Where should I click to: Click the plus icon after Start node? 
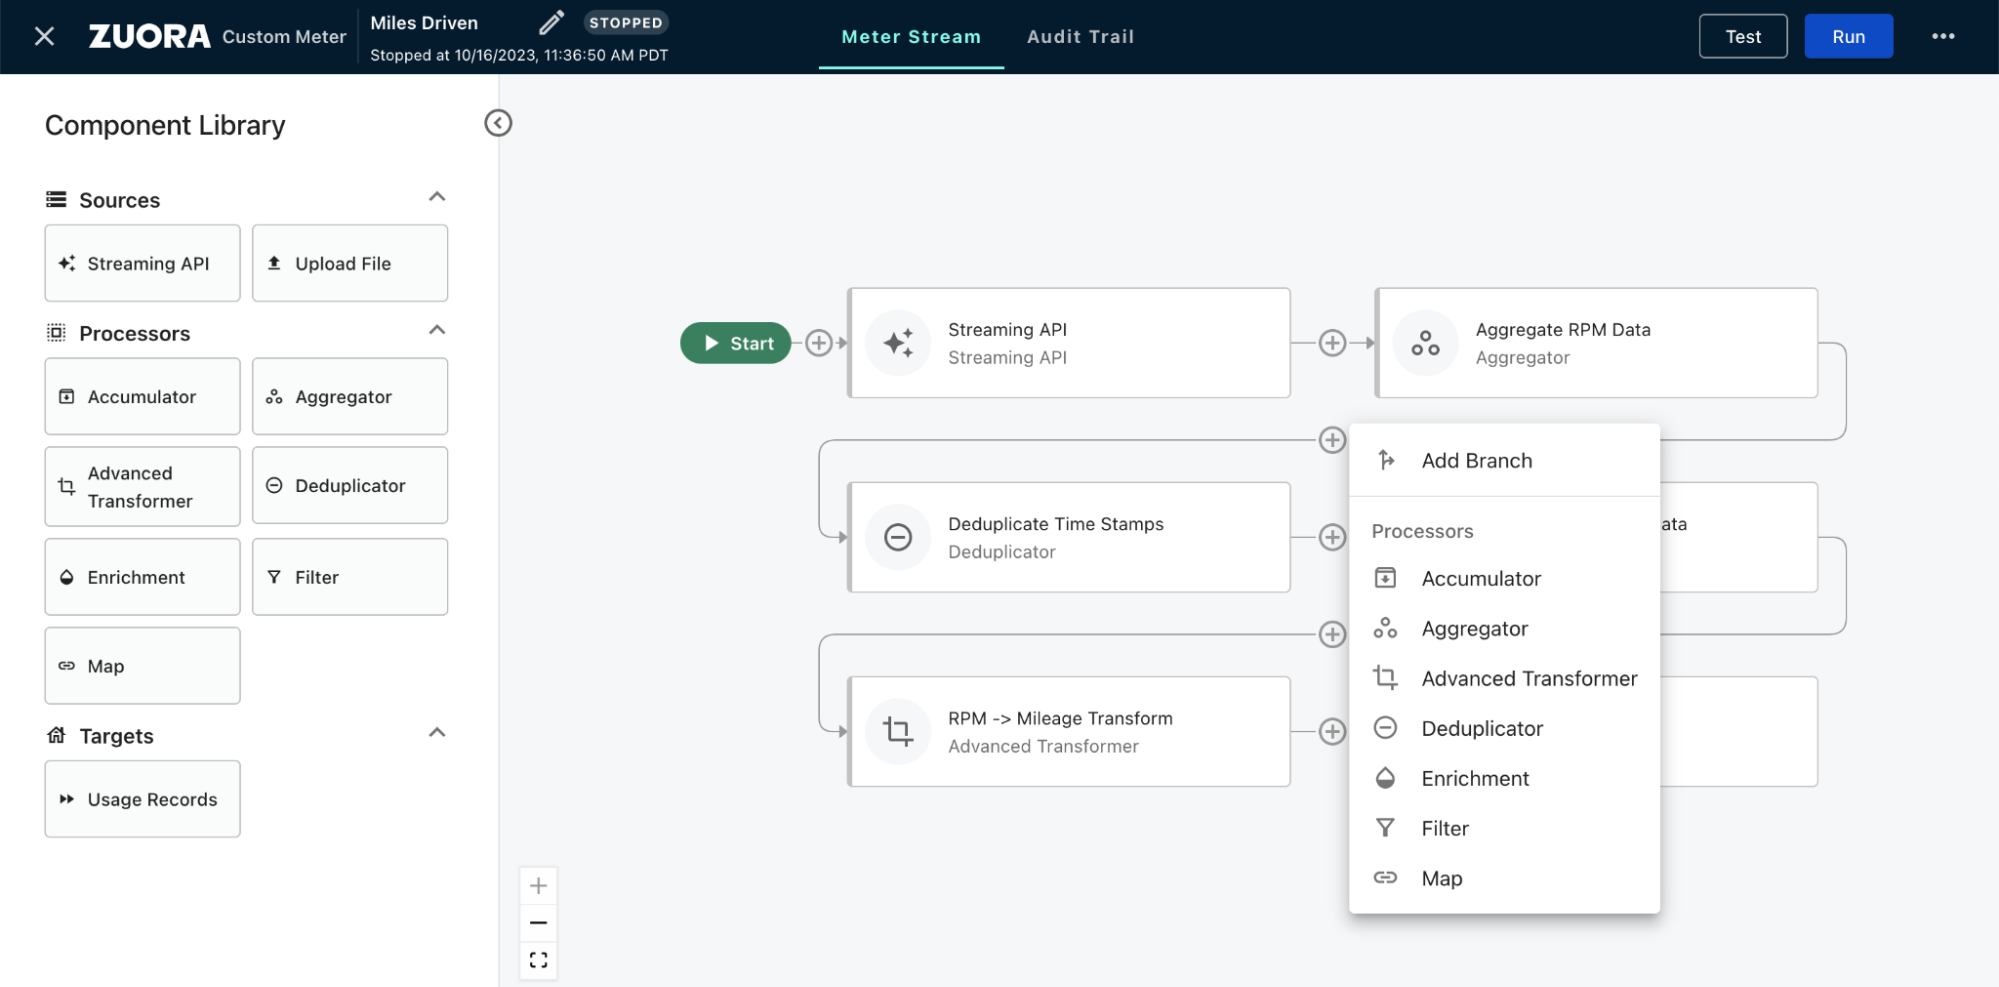click(x=819, y=343)
